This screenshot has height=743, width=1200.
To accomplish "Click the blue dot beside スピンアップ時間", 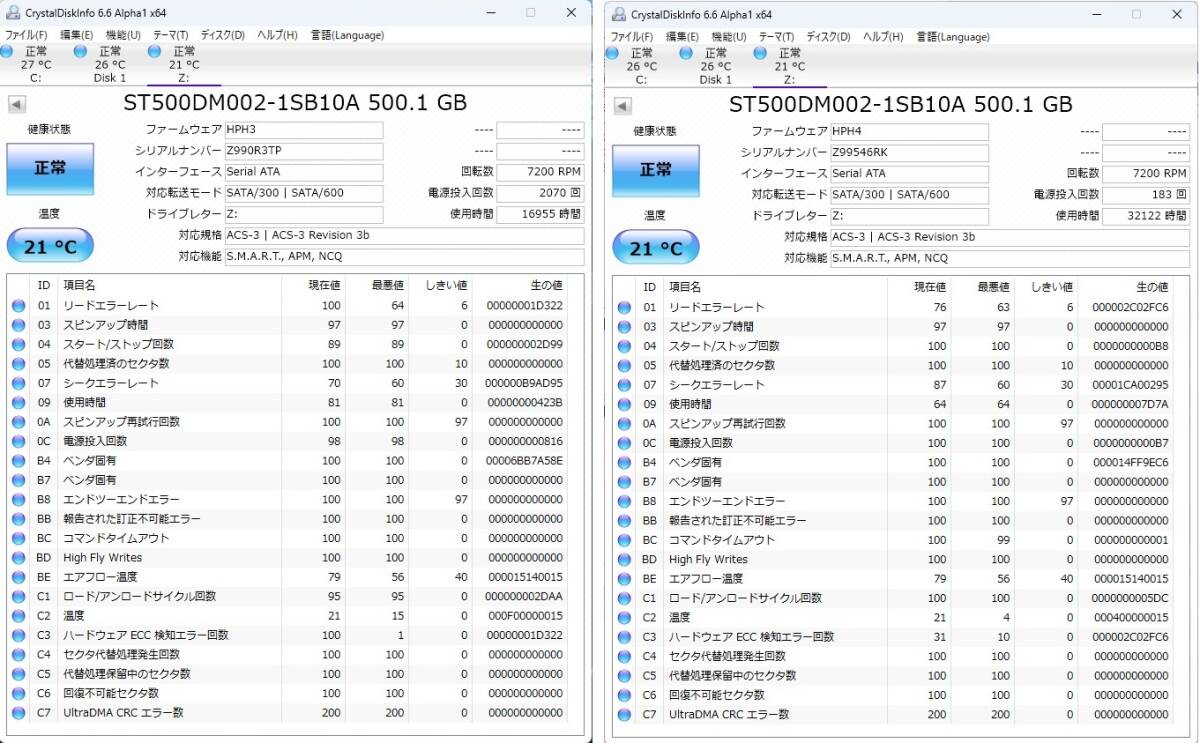I will [x=20, y=324].
